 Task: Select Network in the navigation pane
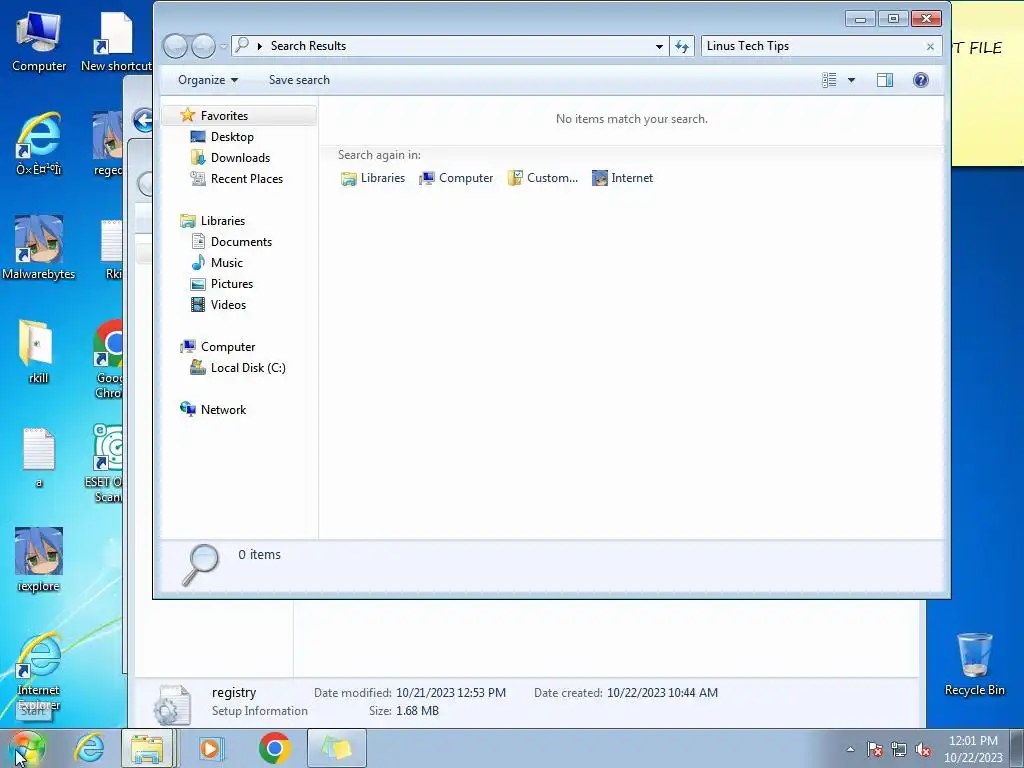pyautogui.click(x=223, y=409)
